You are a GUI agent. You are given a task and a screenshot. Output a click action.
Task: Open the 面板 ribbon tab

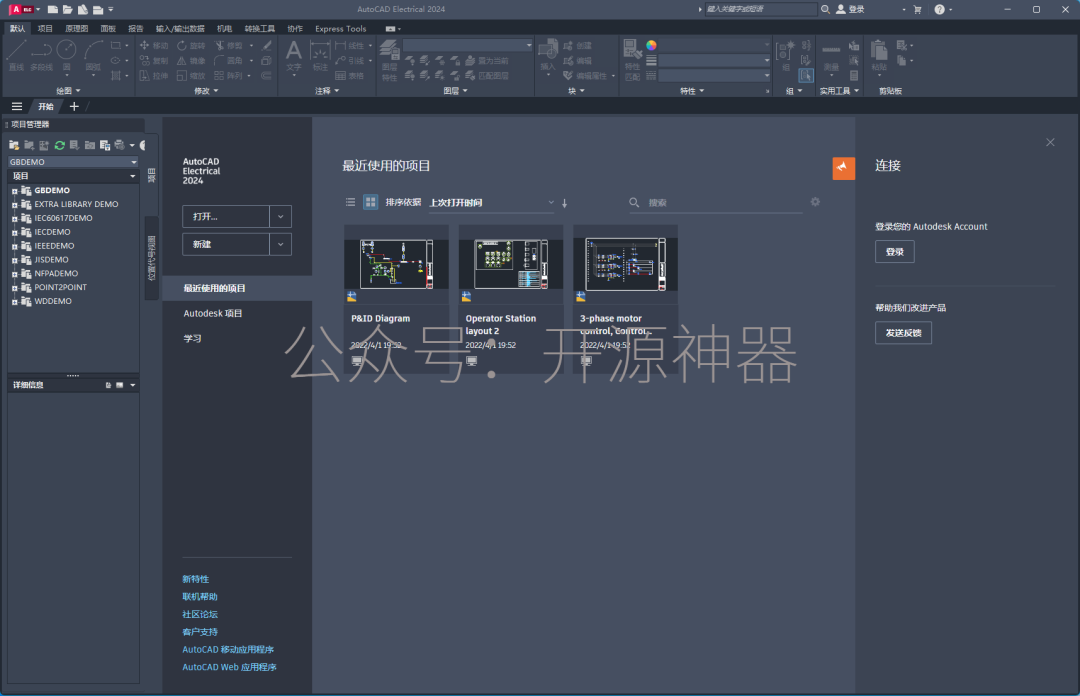pyautogui.click(x=108, y=29)
